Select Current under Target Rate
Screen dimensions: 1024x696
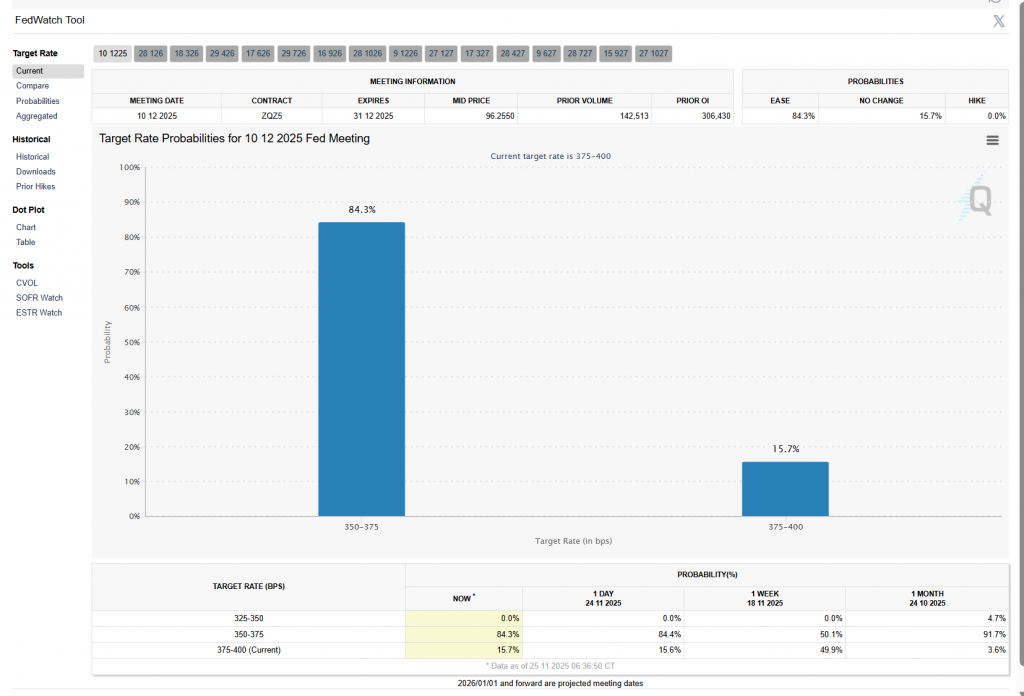click(29, 71)
